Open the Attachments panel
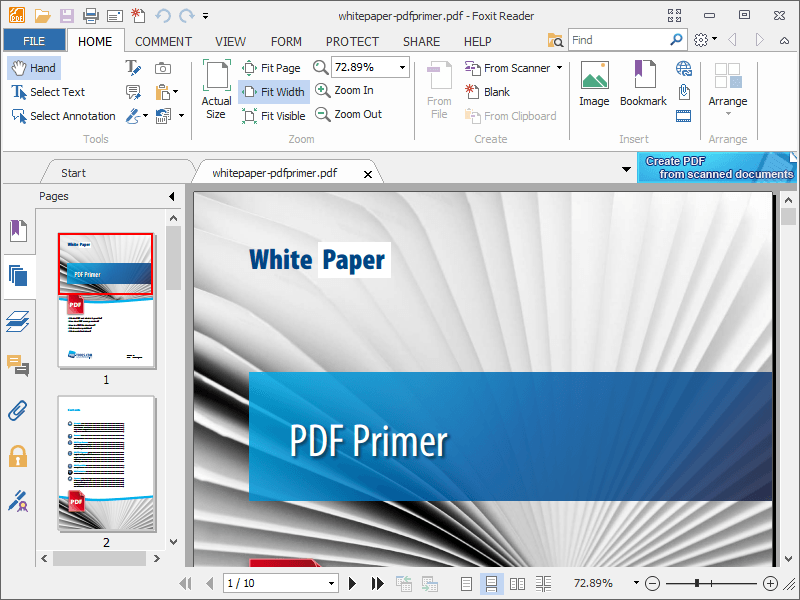 click(18, 410)
